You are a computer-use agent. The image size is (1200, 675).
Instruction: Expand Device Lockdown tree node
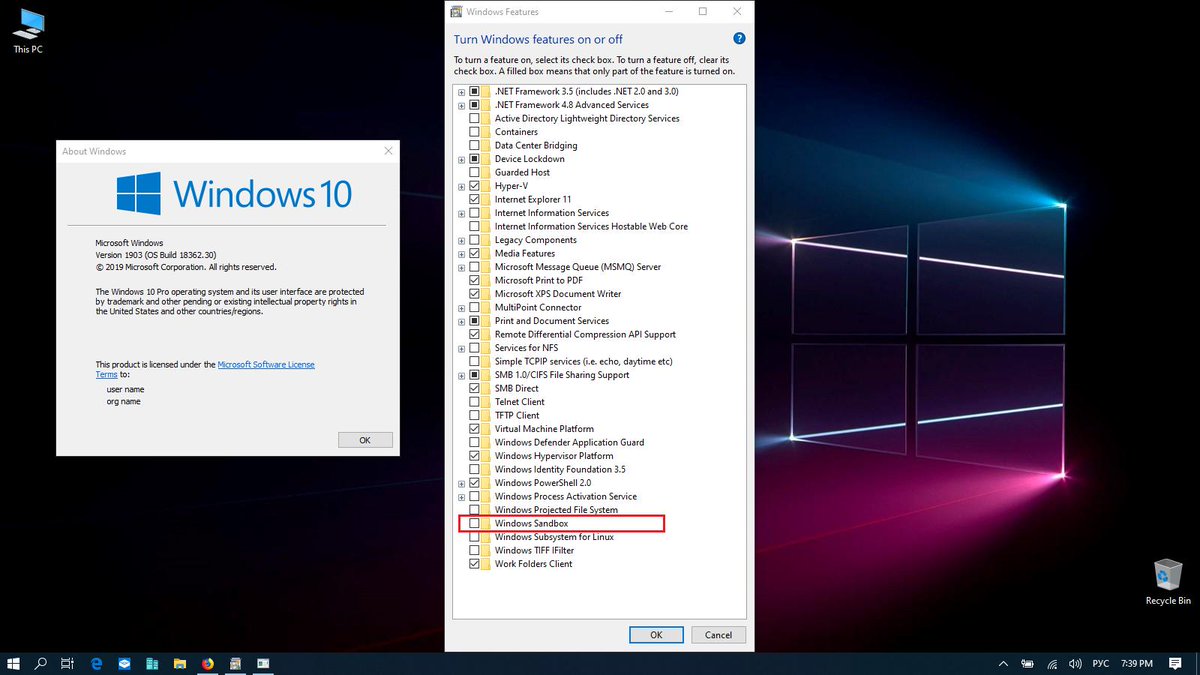click(x=462, y=159)
